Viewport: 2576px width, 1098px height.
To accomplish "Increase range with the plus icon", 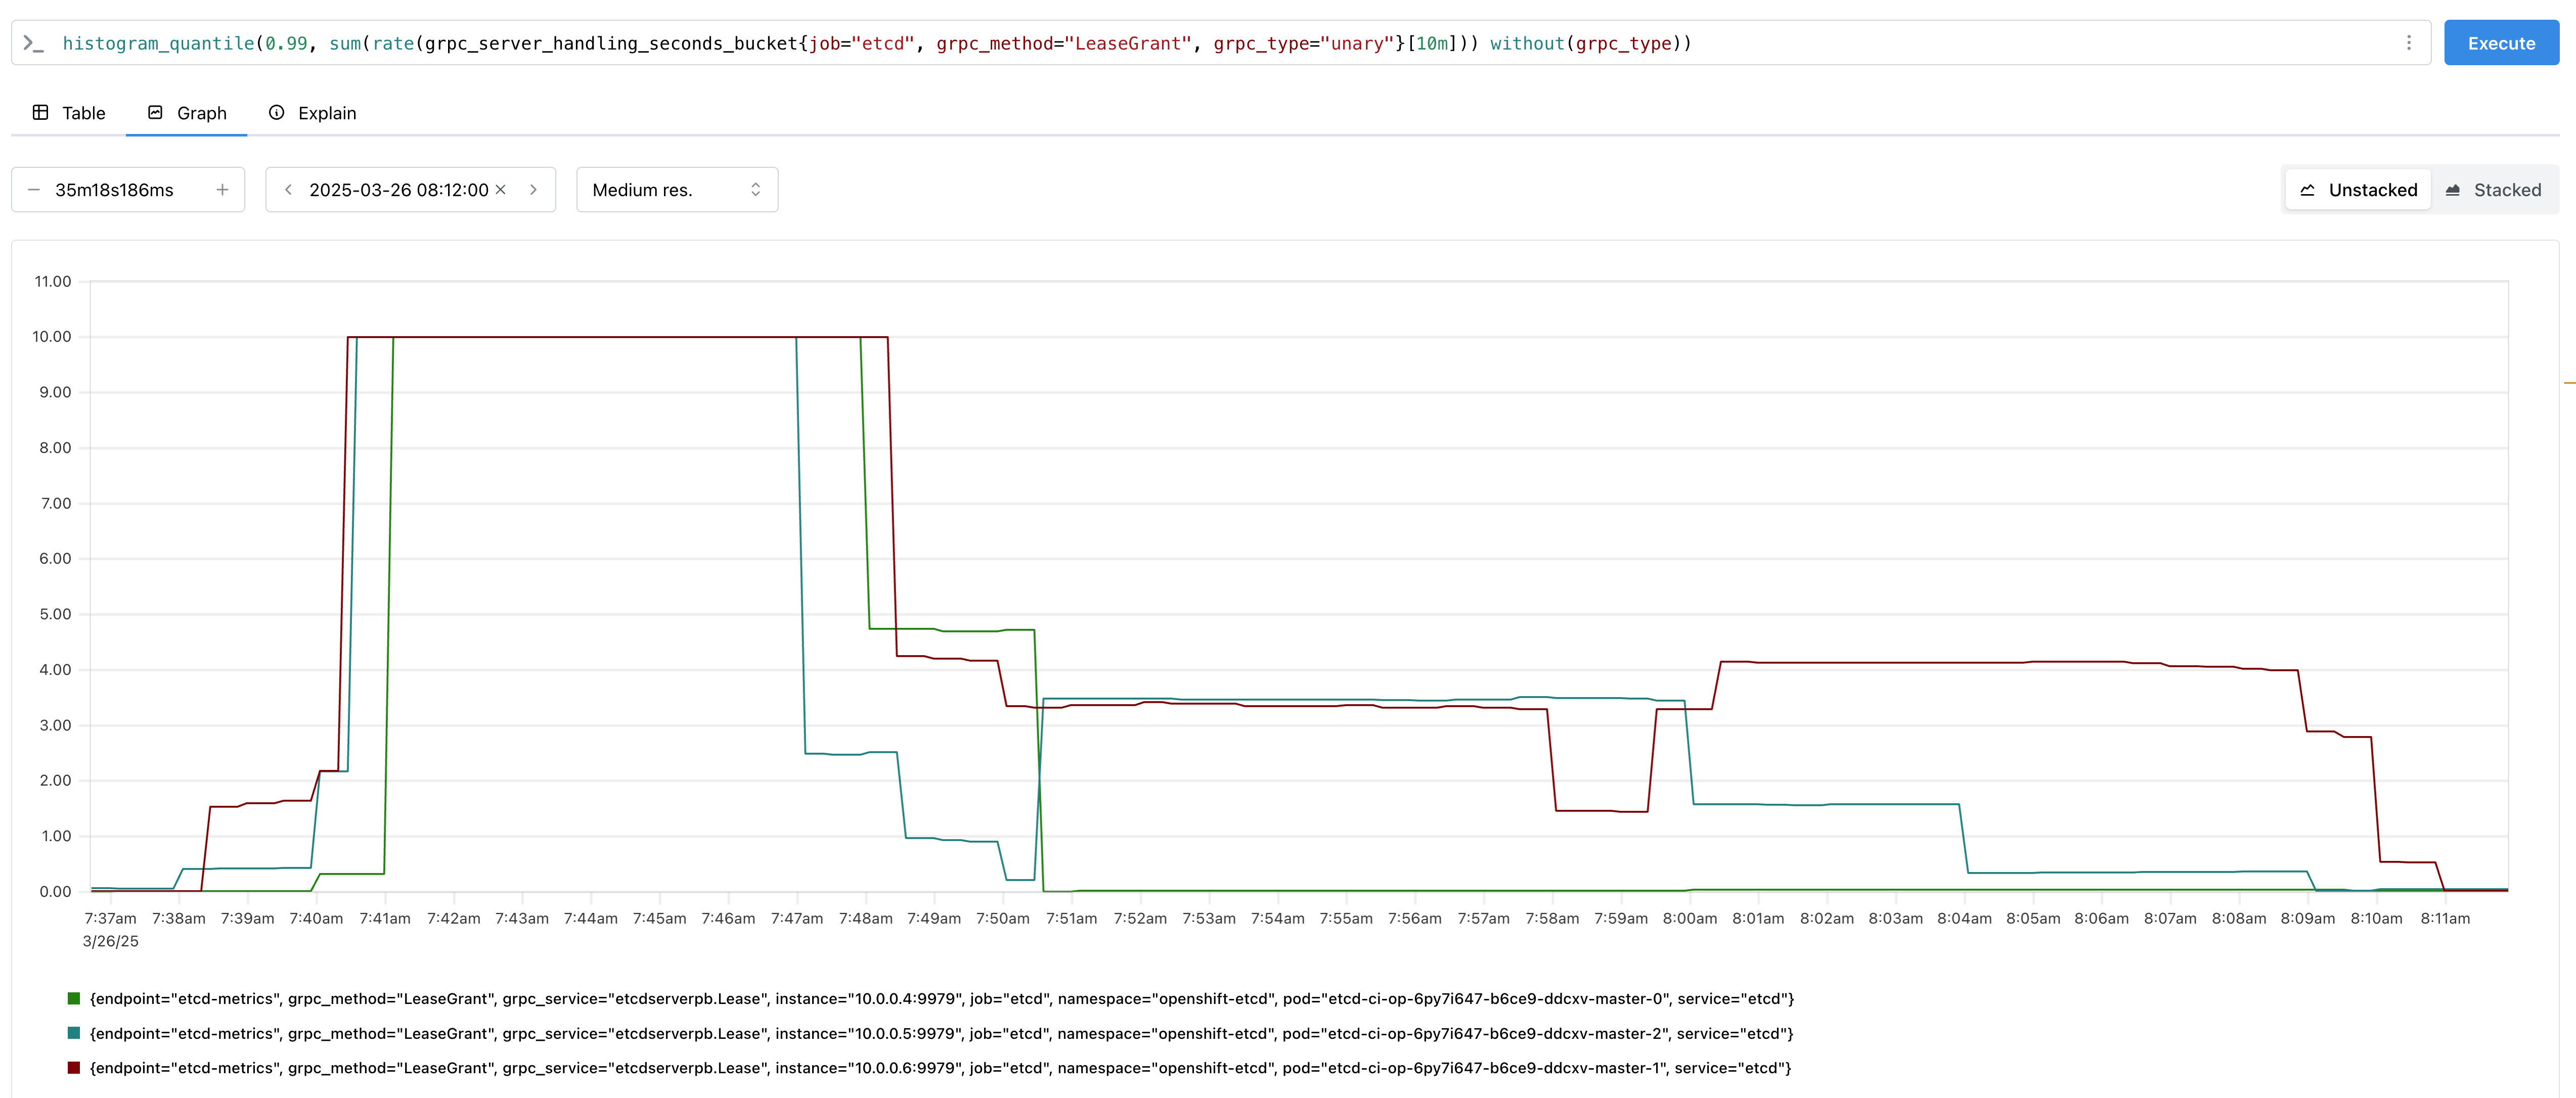I will coord(222,190).
